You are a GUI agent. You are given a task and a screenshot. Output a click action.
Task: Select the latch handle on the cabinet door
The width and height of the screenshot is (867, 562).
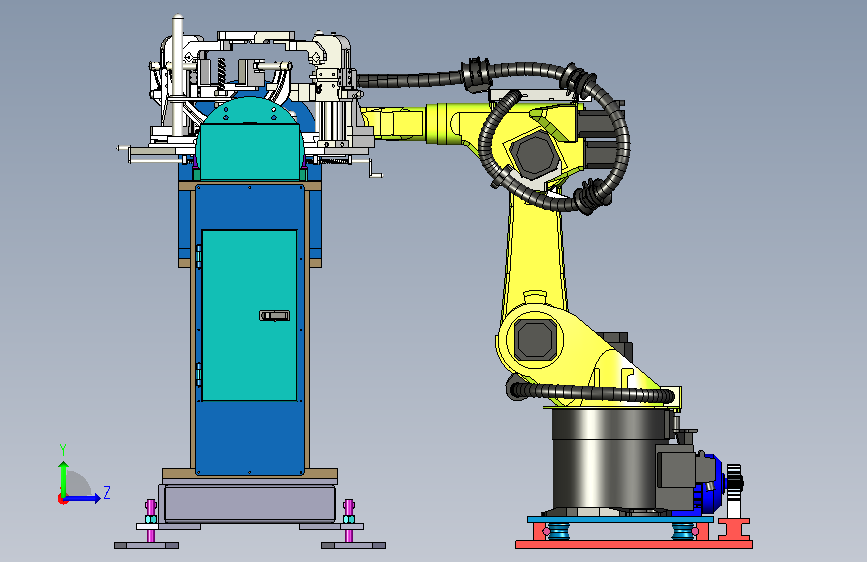pyautogui.click(x=275, y=315)
